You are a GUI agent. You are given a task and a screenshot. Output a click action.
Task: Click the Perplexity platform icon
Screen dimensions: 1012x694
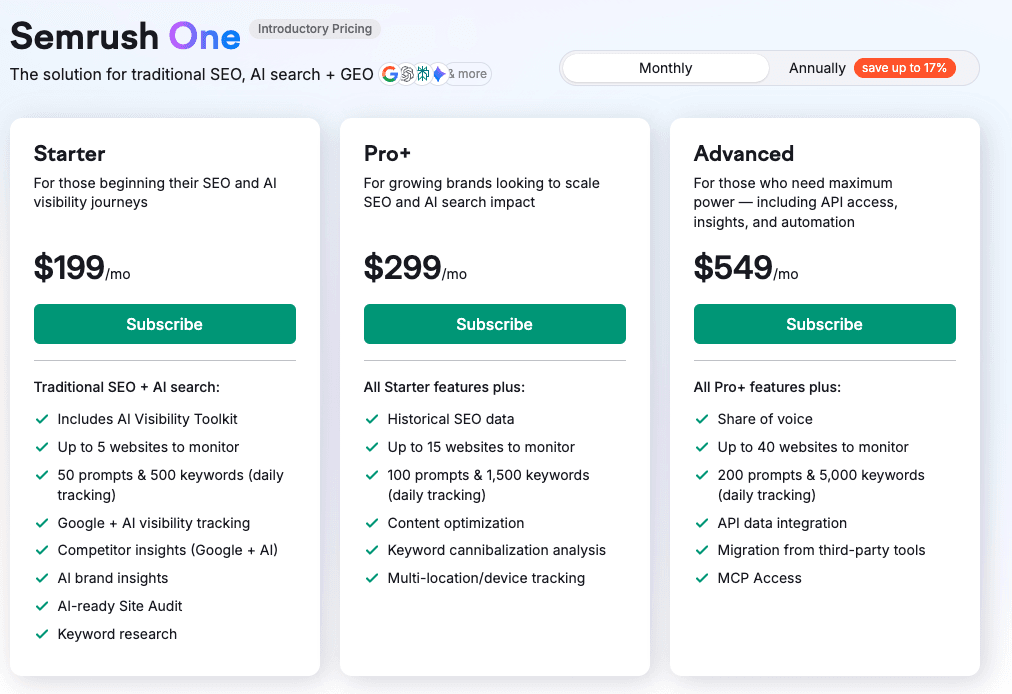coord(423,73)
